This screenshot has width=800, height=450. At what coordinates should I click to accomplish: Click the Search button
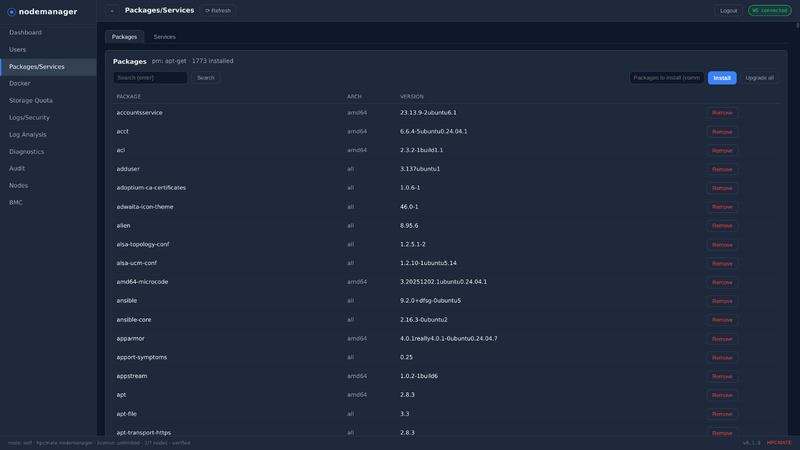[206, 78]
